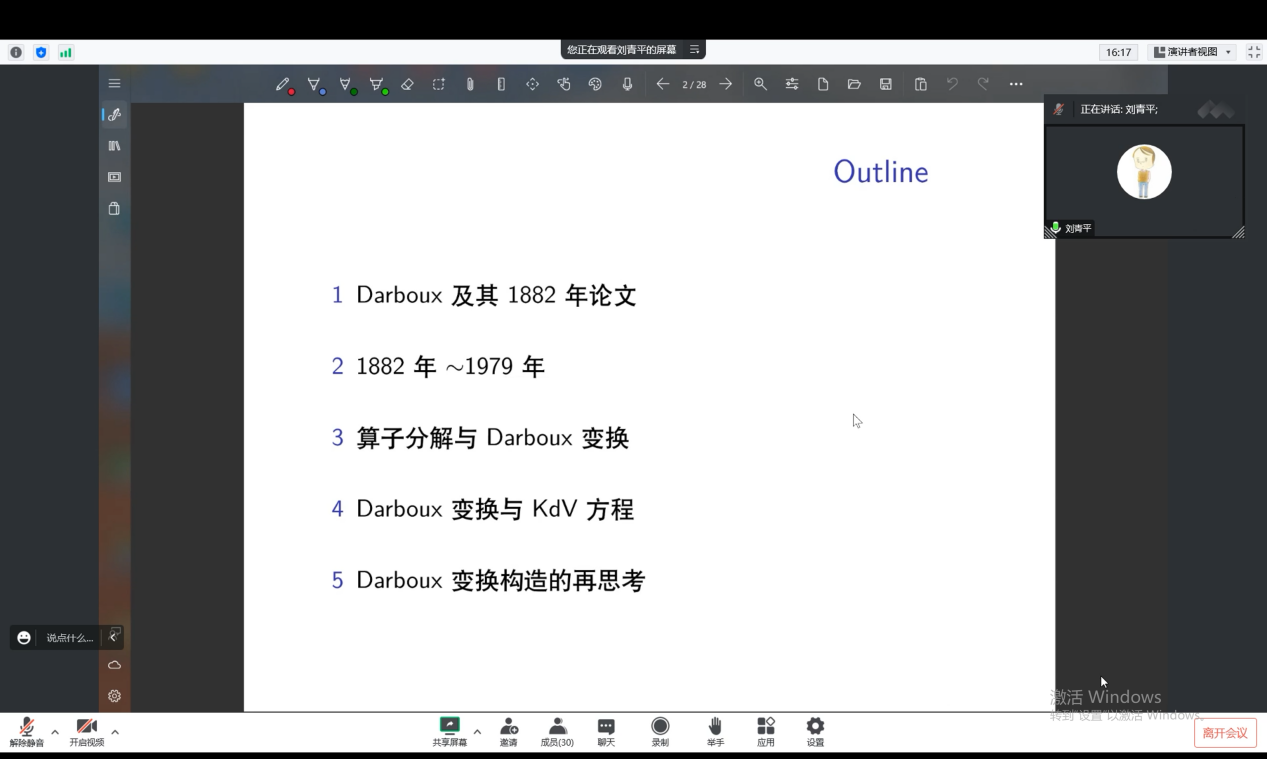
Task: Start recording with the 录制 button
Action: pyautogui.click(x=660, y=731)
